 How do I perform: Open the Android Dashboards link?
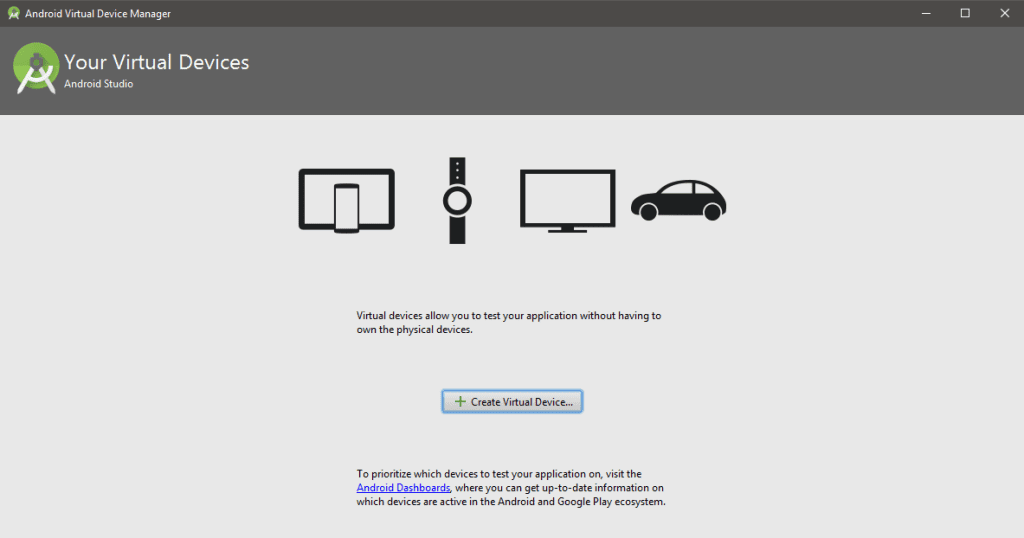coord(403,488)
